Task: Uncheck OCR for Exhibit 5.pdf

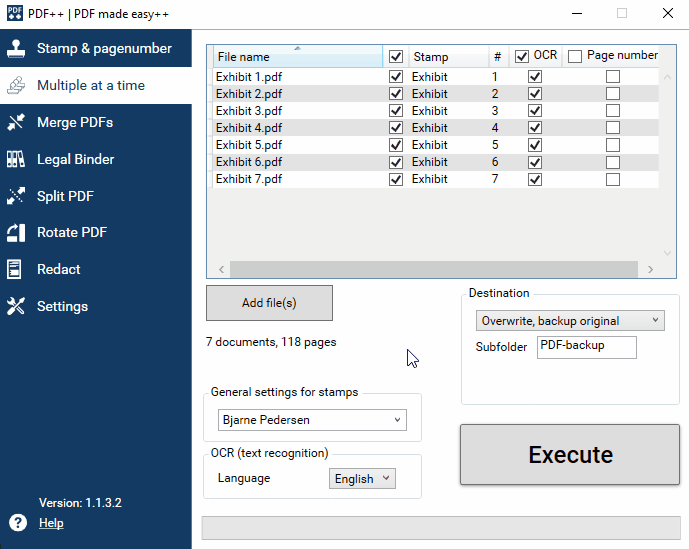Action: click(535, 145)
